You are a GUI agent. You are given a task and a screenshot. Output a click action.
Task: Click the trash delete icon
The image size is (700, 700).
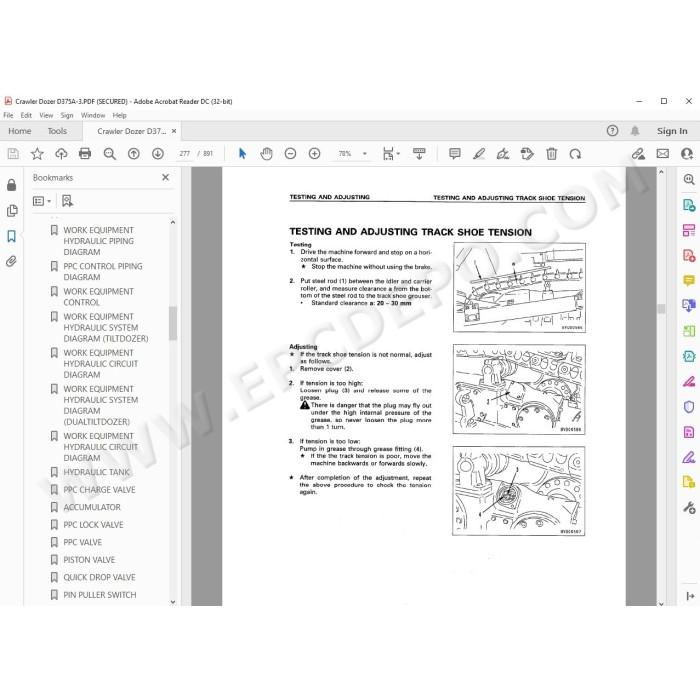pyautogui.click(x=551, y=154)
